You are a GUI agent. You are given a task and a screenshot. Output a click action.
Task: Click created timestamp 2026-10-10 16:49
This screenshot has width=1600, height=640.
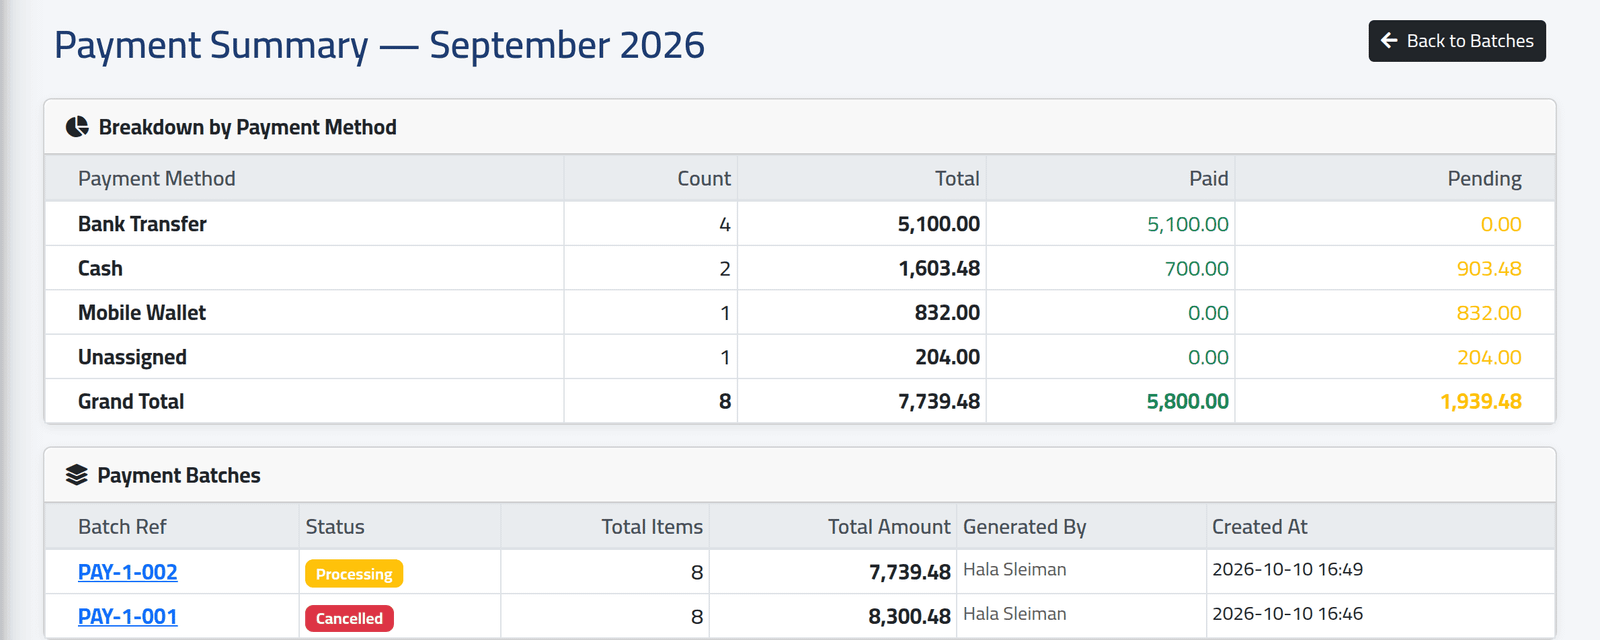click(x=1288, y=569)
